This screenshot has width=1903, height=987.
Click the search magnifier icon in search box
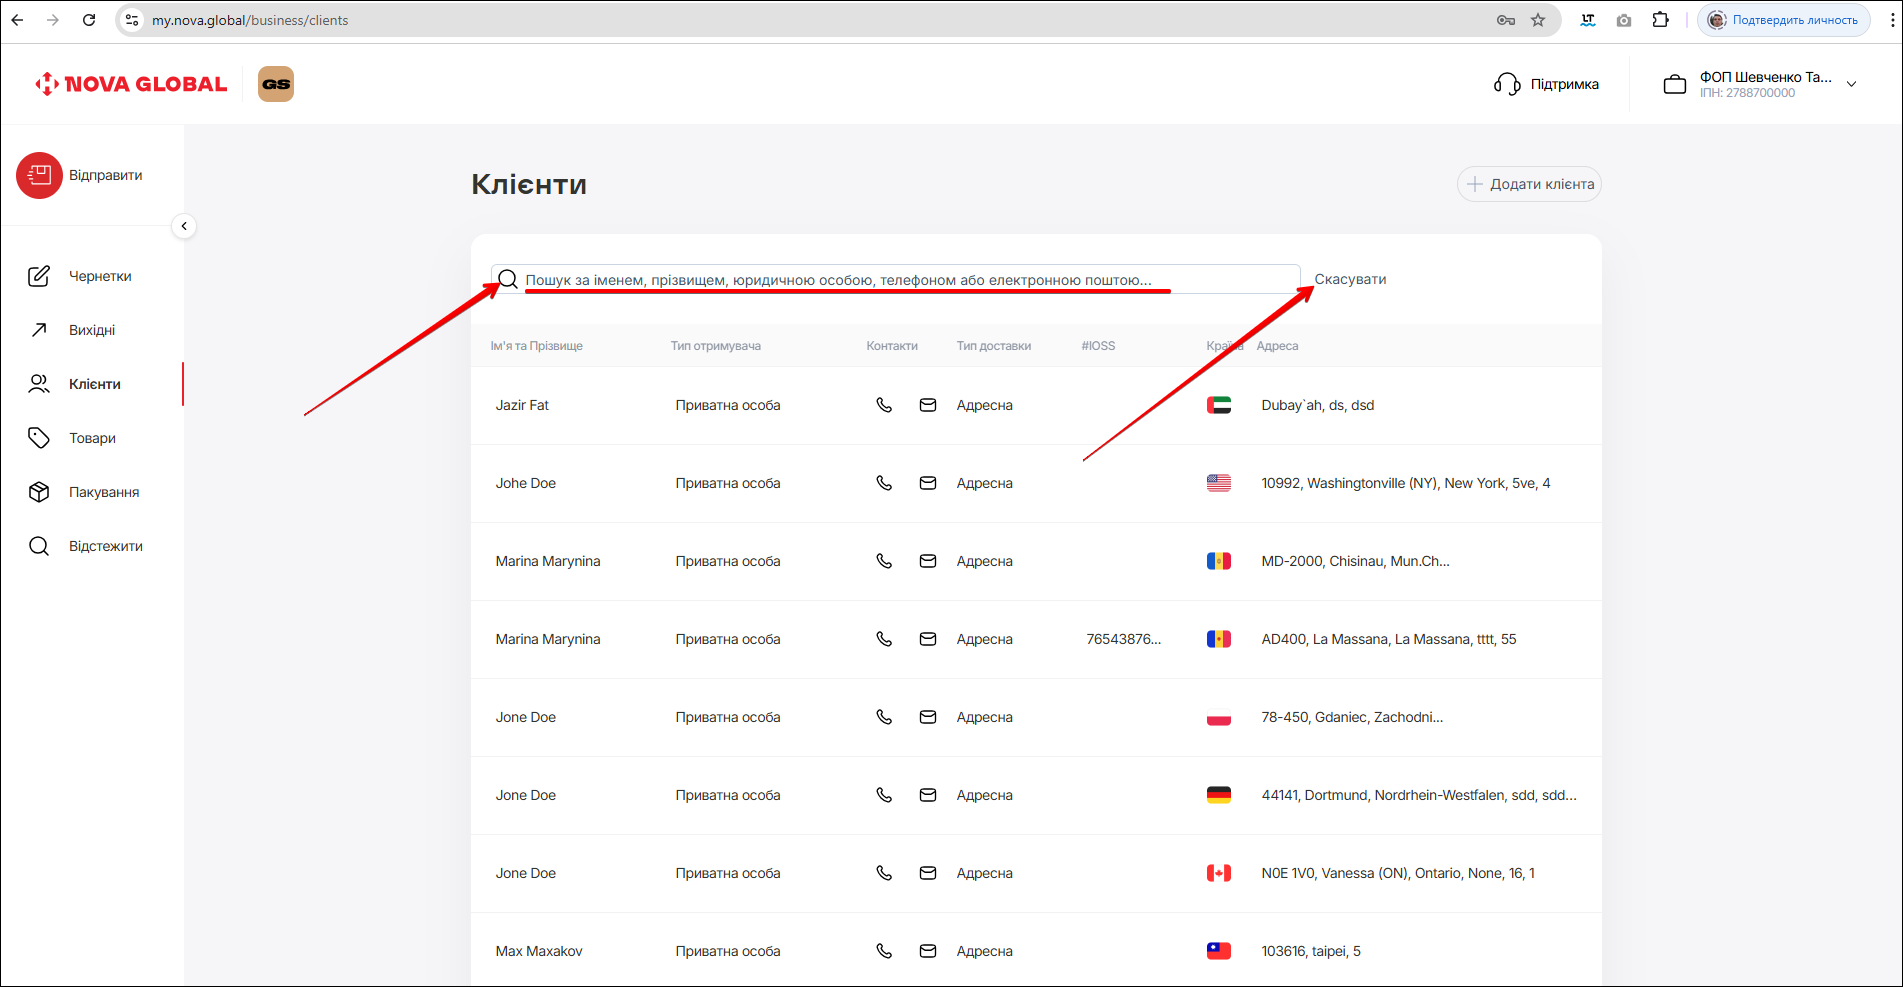[508, 280]
